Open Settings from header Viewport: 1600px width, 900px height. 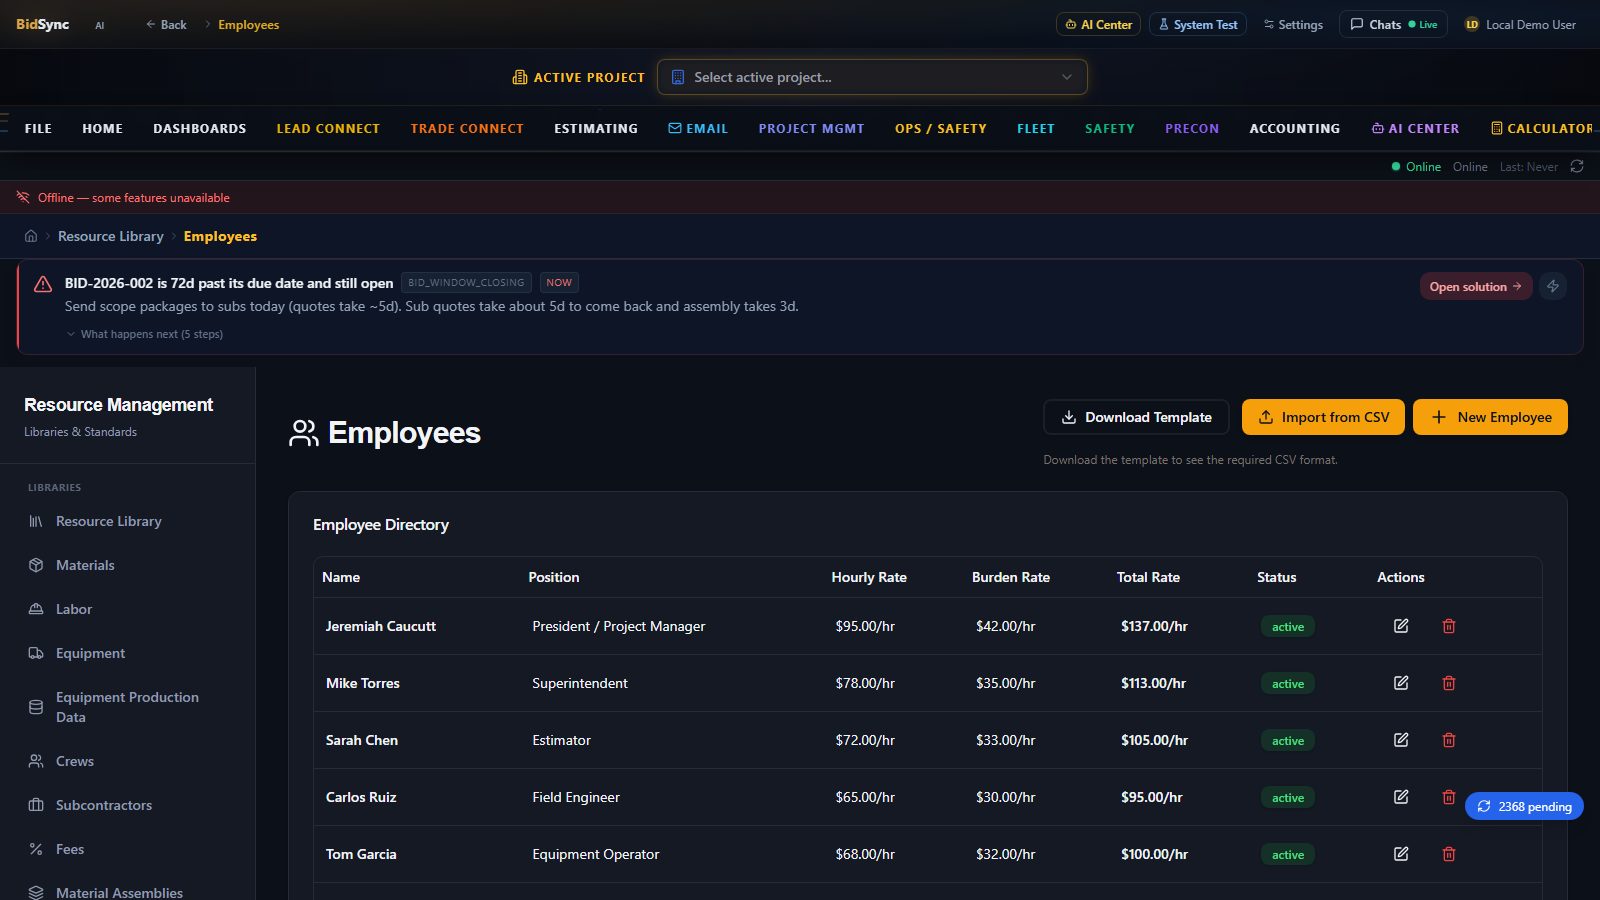pyautogui.click(x=1293, y=24)
